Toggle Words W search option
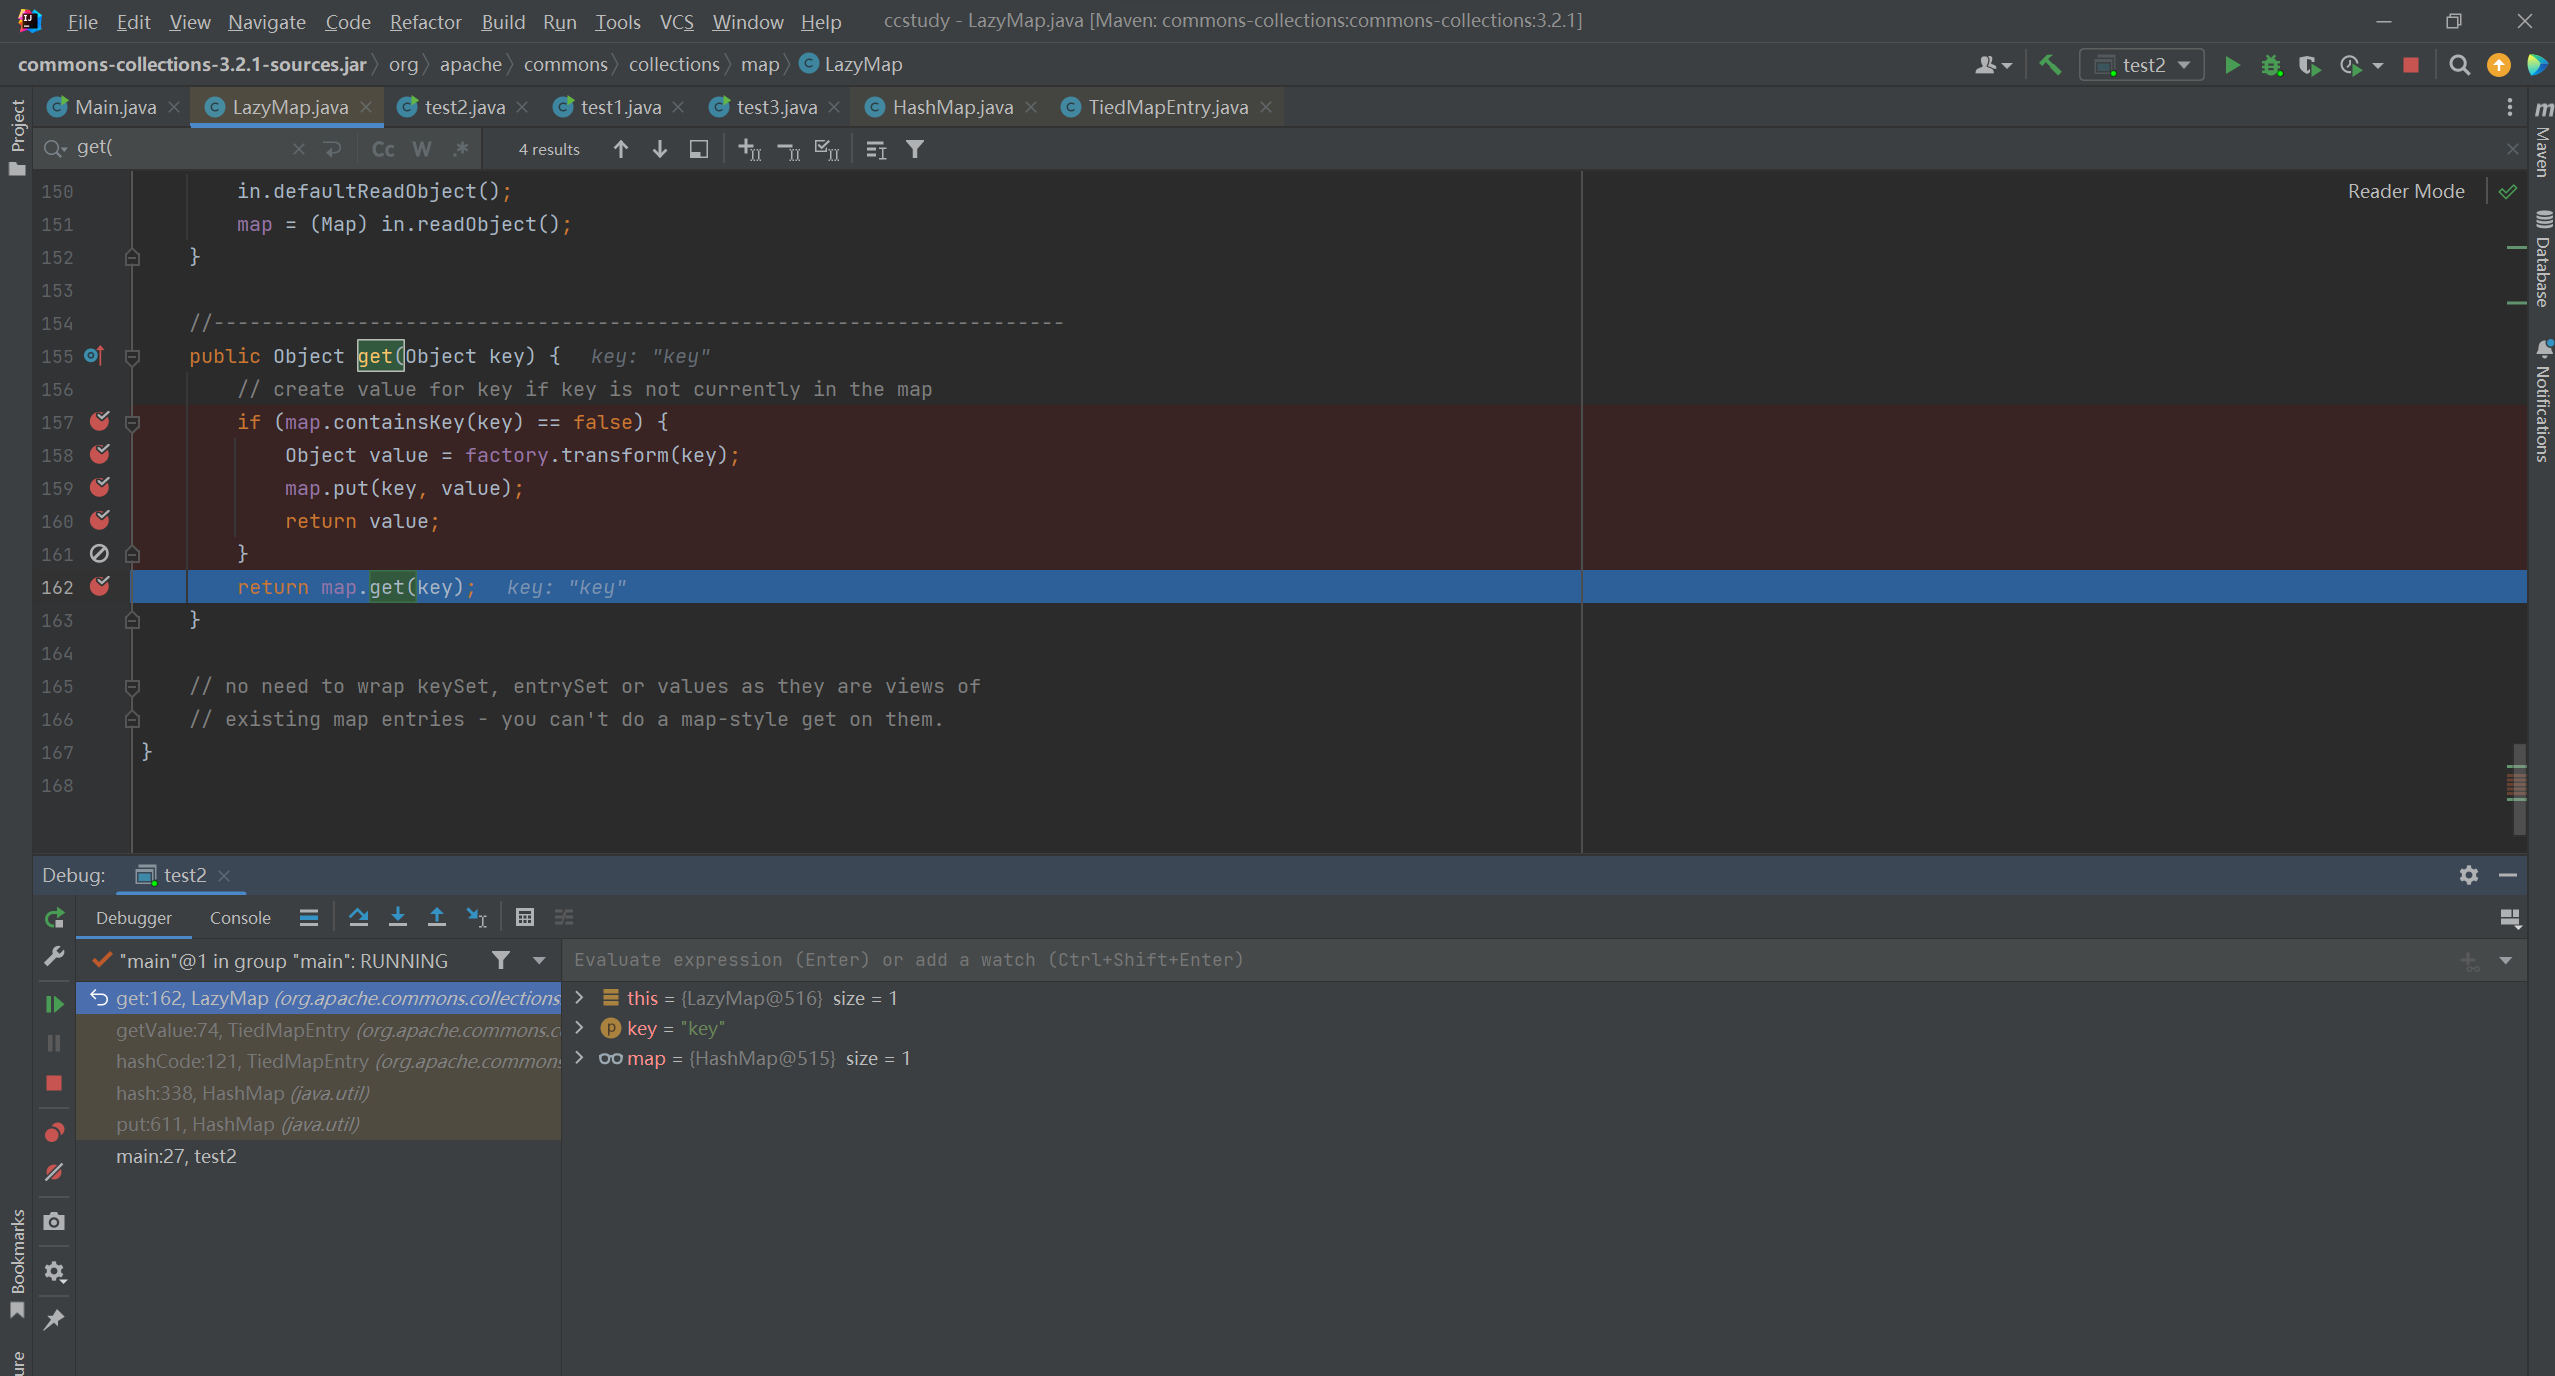The width and height of the screenshot is (2555, 1376). tap(422, 149)
